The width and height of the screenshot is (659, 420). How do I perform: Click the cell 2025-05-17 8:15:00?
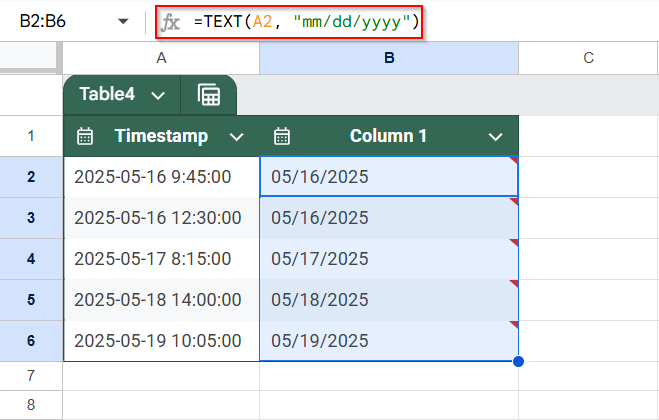click(161, 259)
